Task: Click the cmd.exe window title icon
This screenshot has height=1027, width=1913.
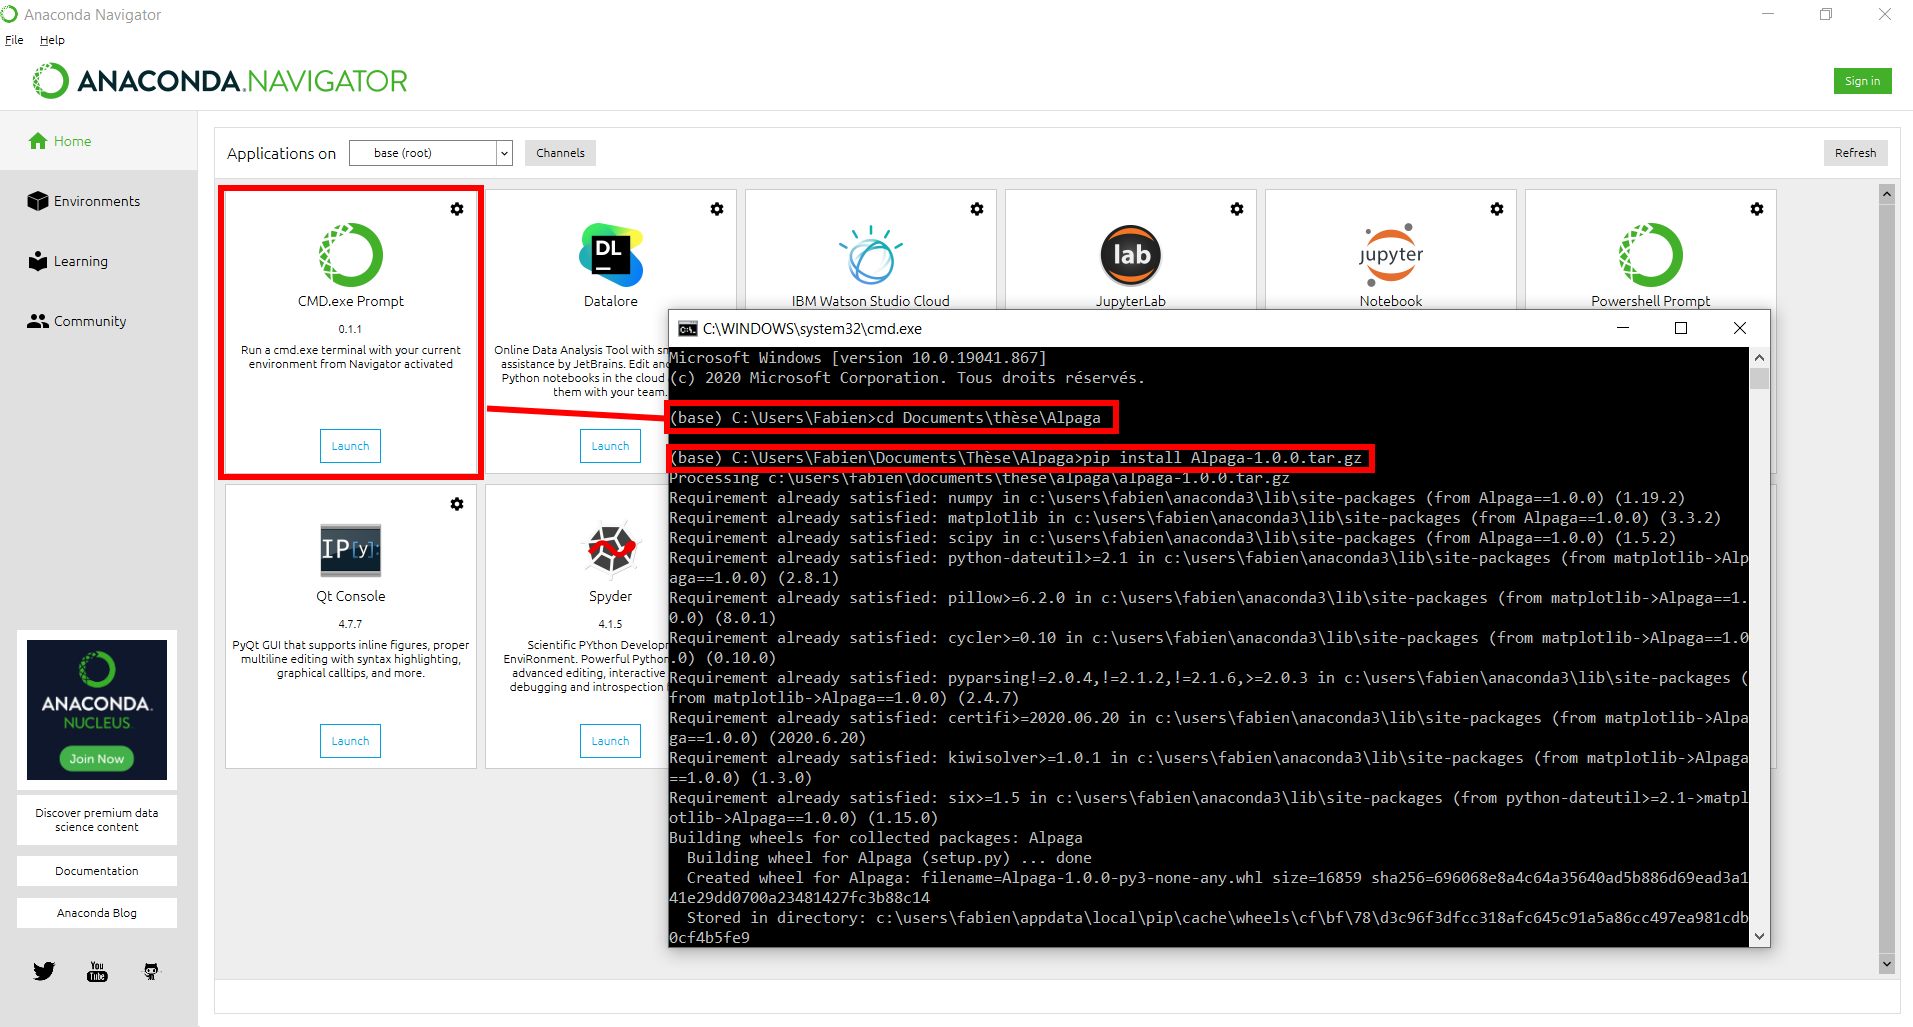Action: tap(687, 329)
